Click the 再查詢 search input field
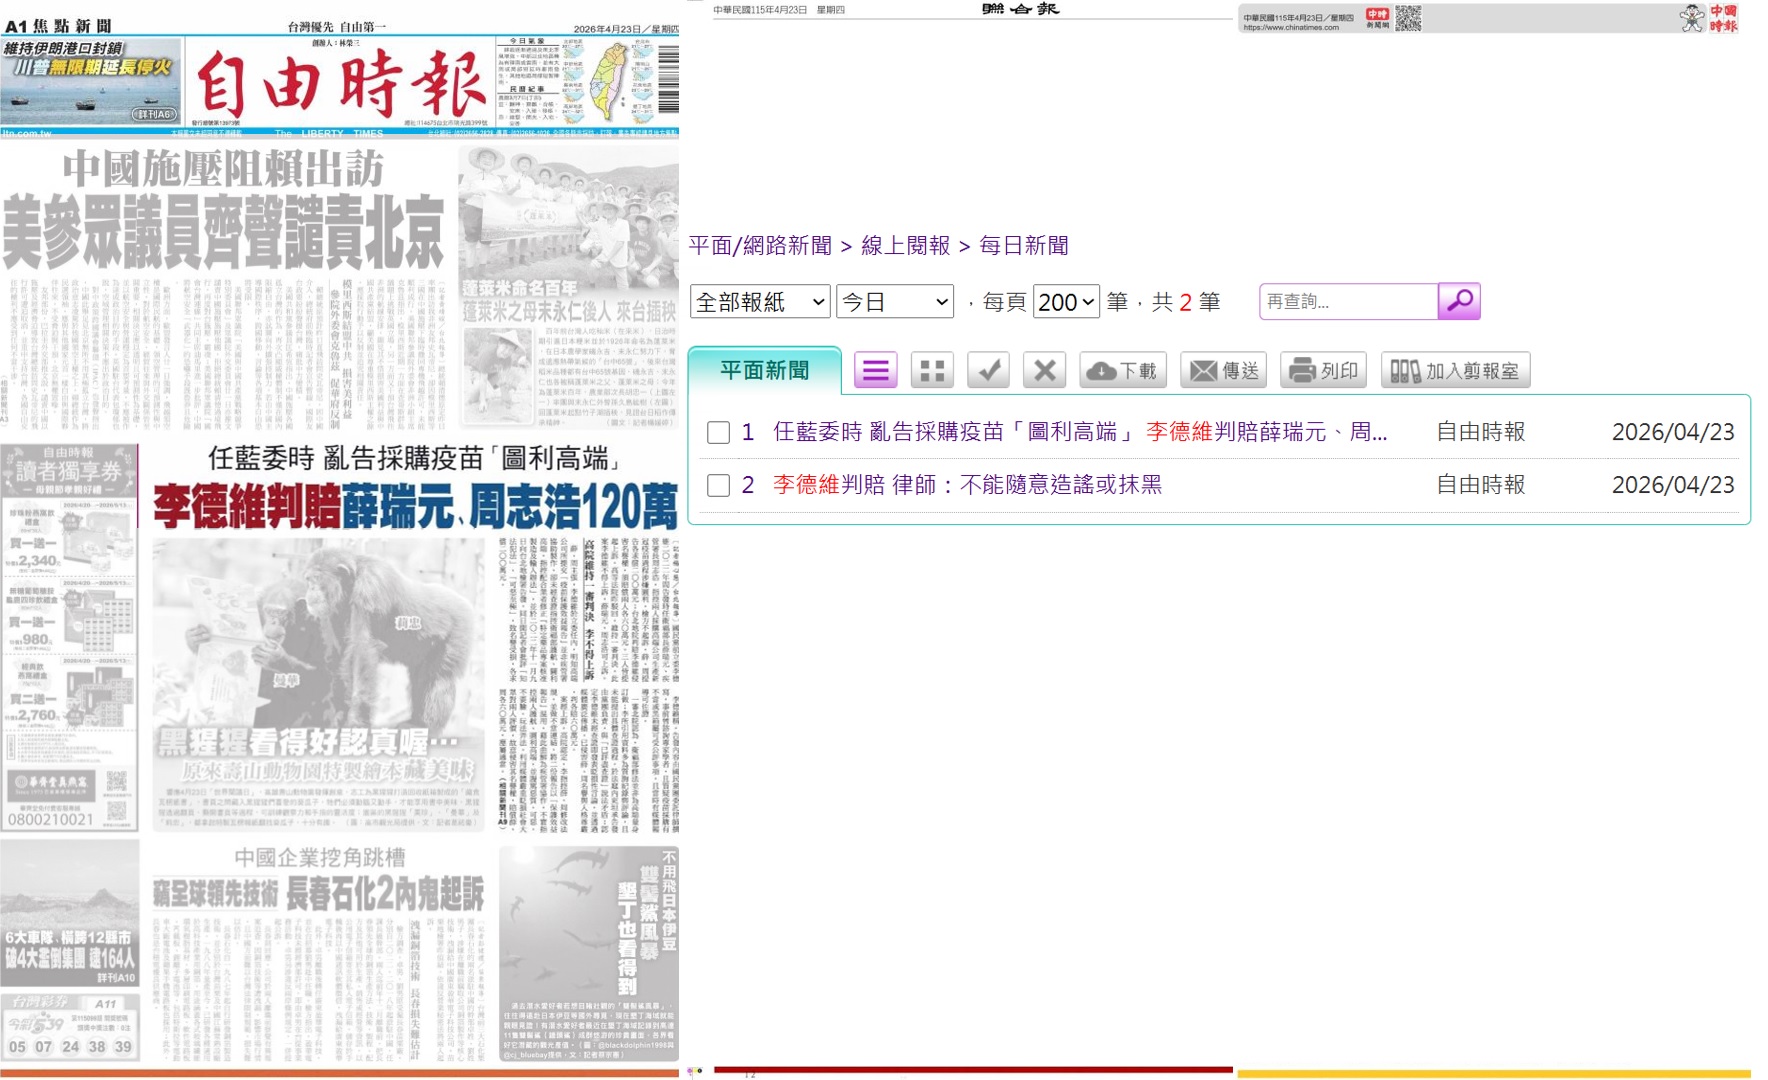The image size is (1768, 1080). coord(1347,301)
